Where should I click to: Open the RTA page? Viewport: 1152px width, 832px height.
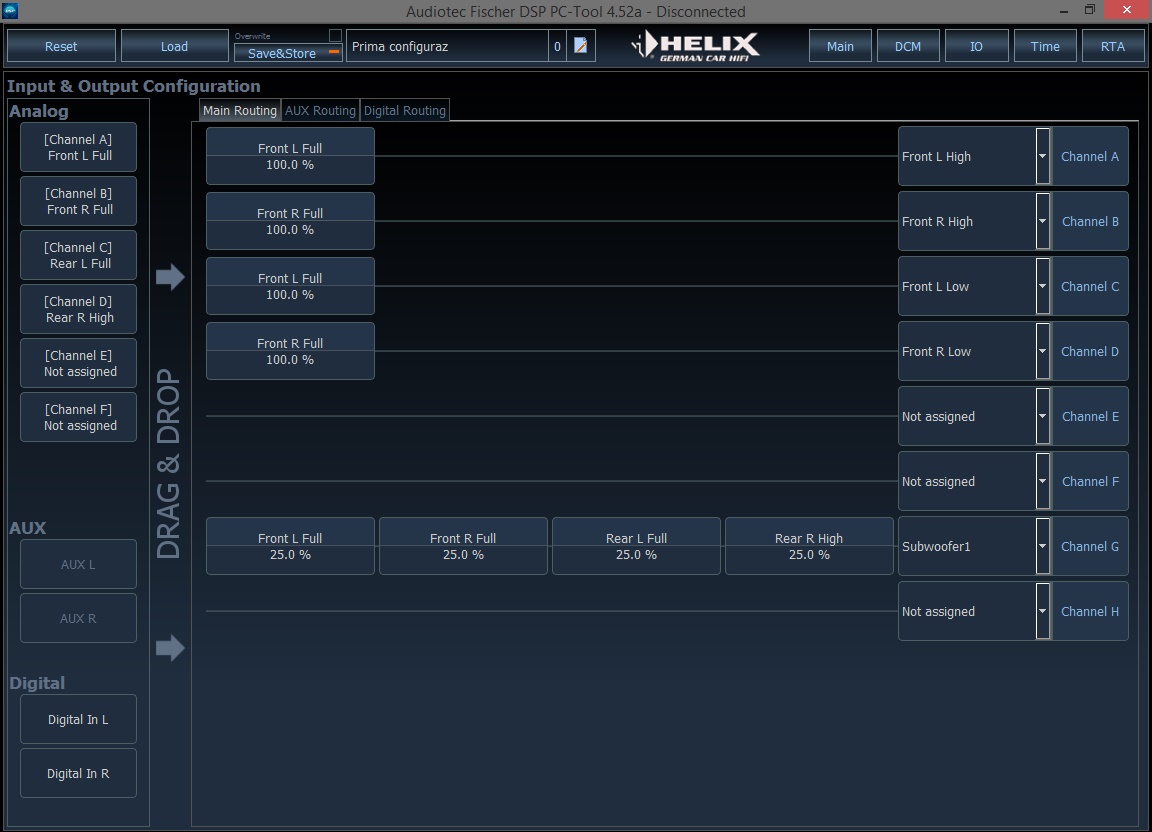(x=1112, y=46)
